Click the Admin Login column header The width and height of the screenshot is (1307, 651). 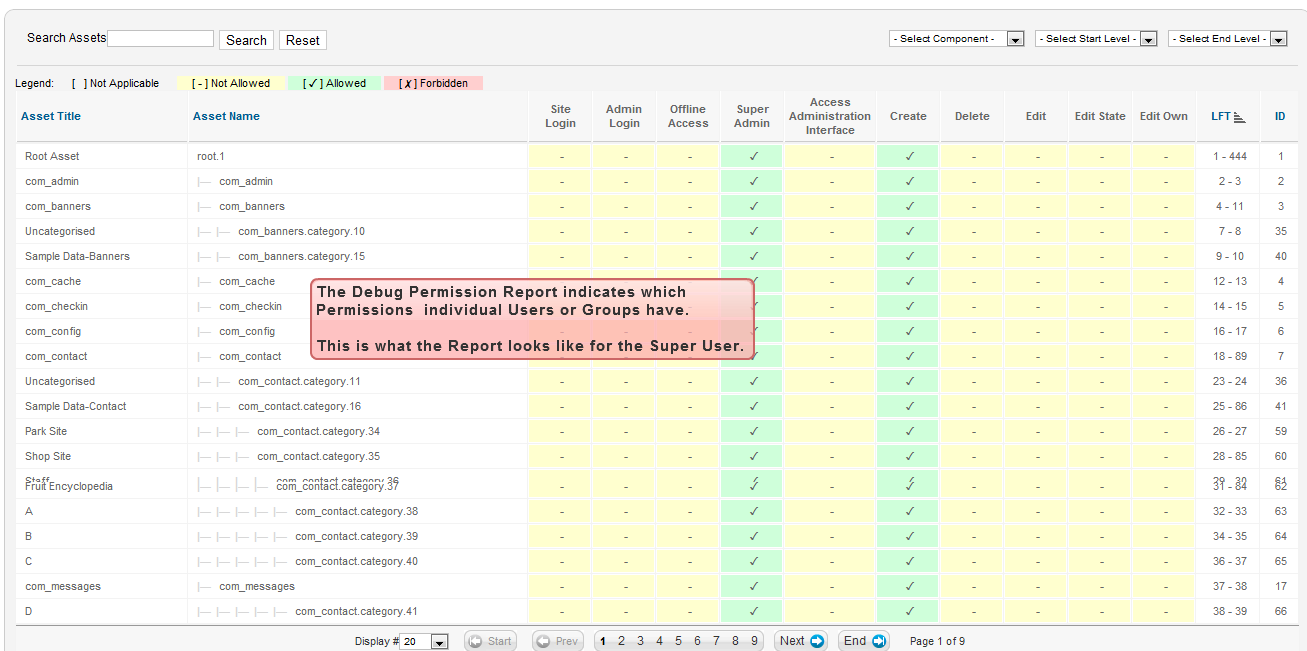click(x=624, y=116)
